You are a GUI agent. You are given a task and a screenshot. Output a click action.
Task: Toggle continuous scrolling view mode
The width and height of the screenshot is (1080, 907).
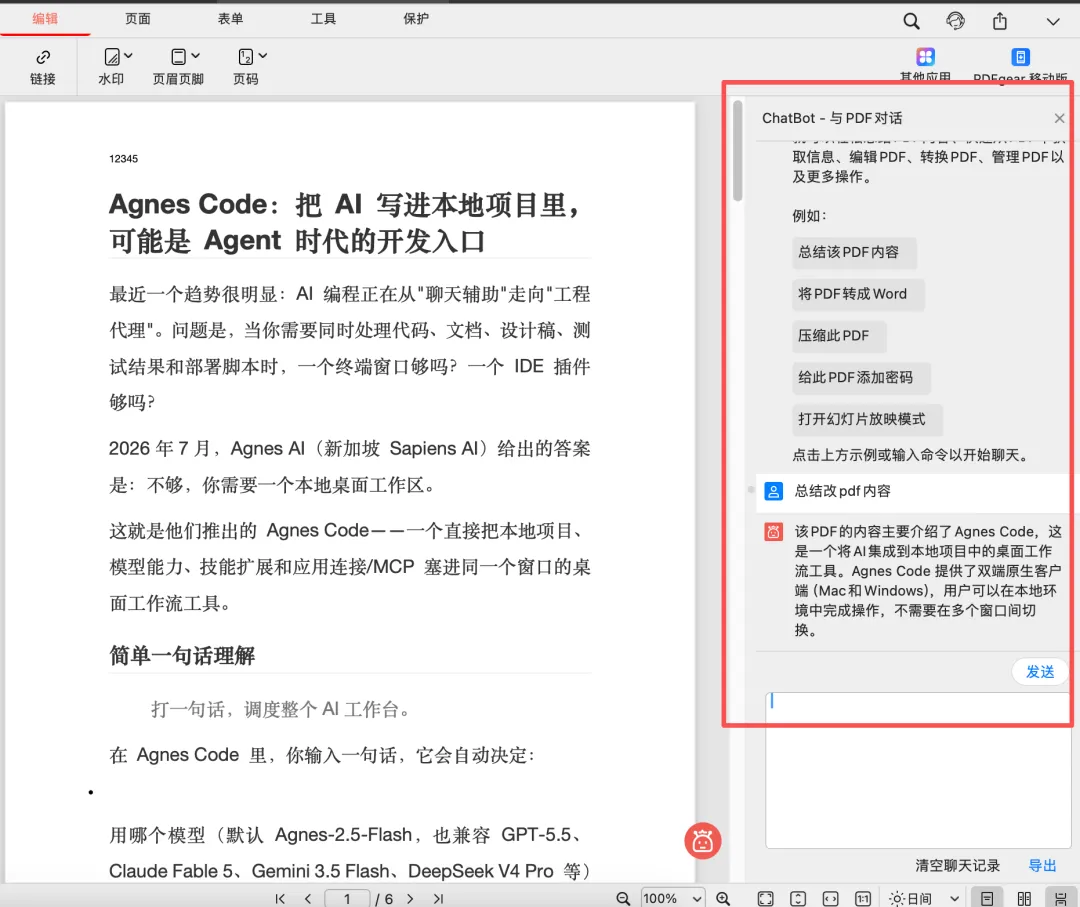1061,899
